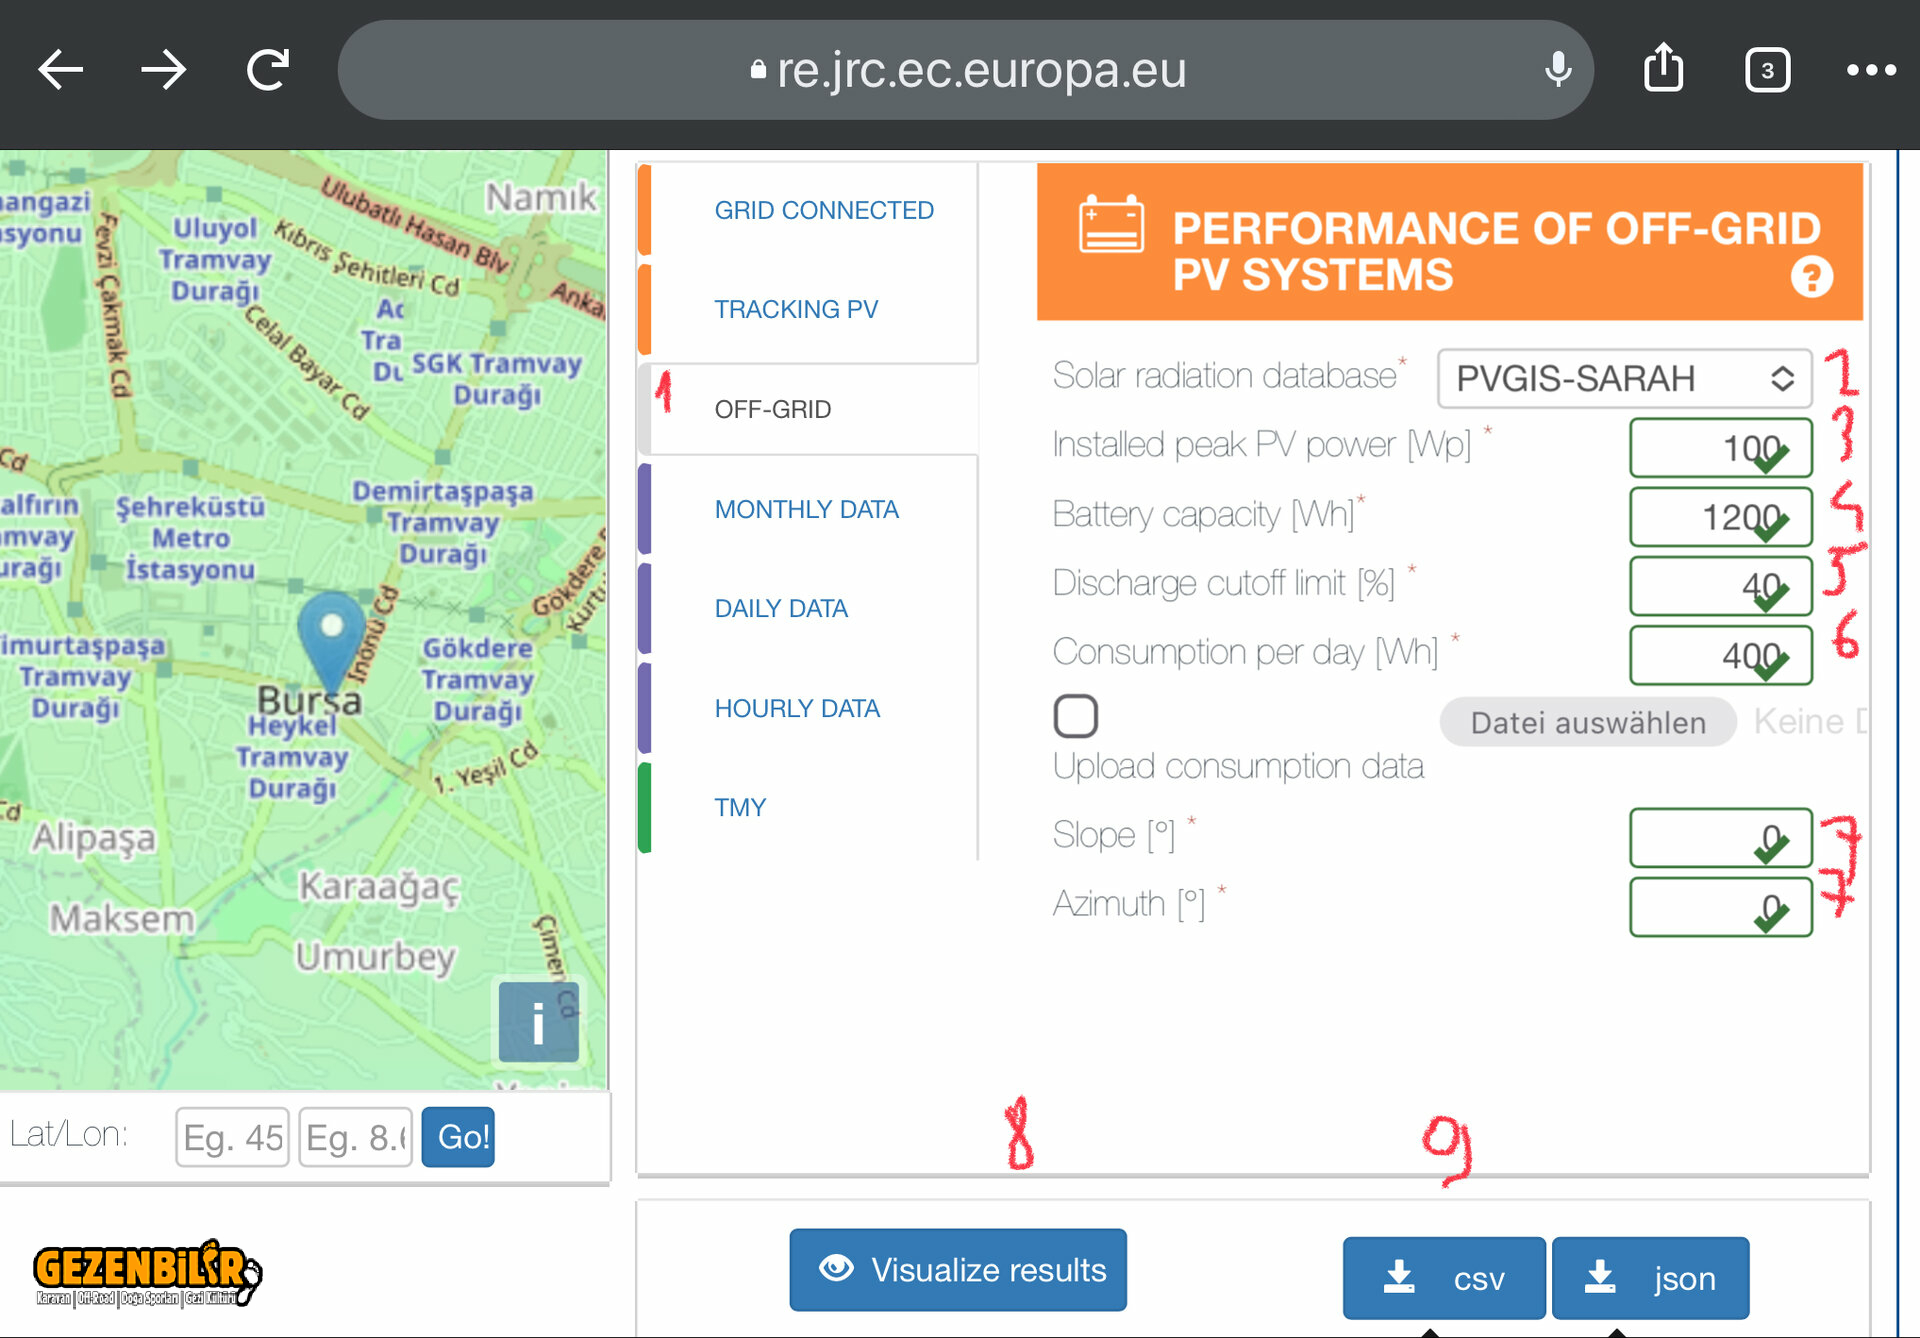Viewport: 1920px width, 1338px height.
Task: Click the orange help question mark icon
Action: (x=1811, y=277)
